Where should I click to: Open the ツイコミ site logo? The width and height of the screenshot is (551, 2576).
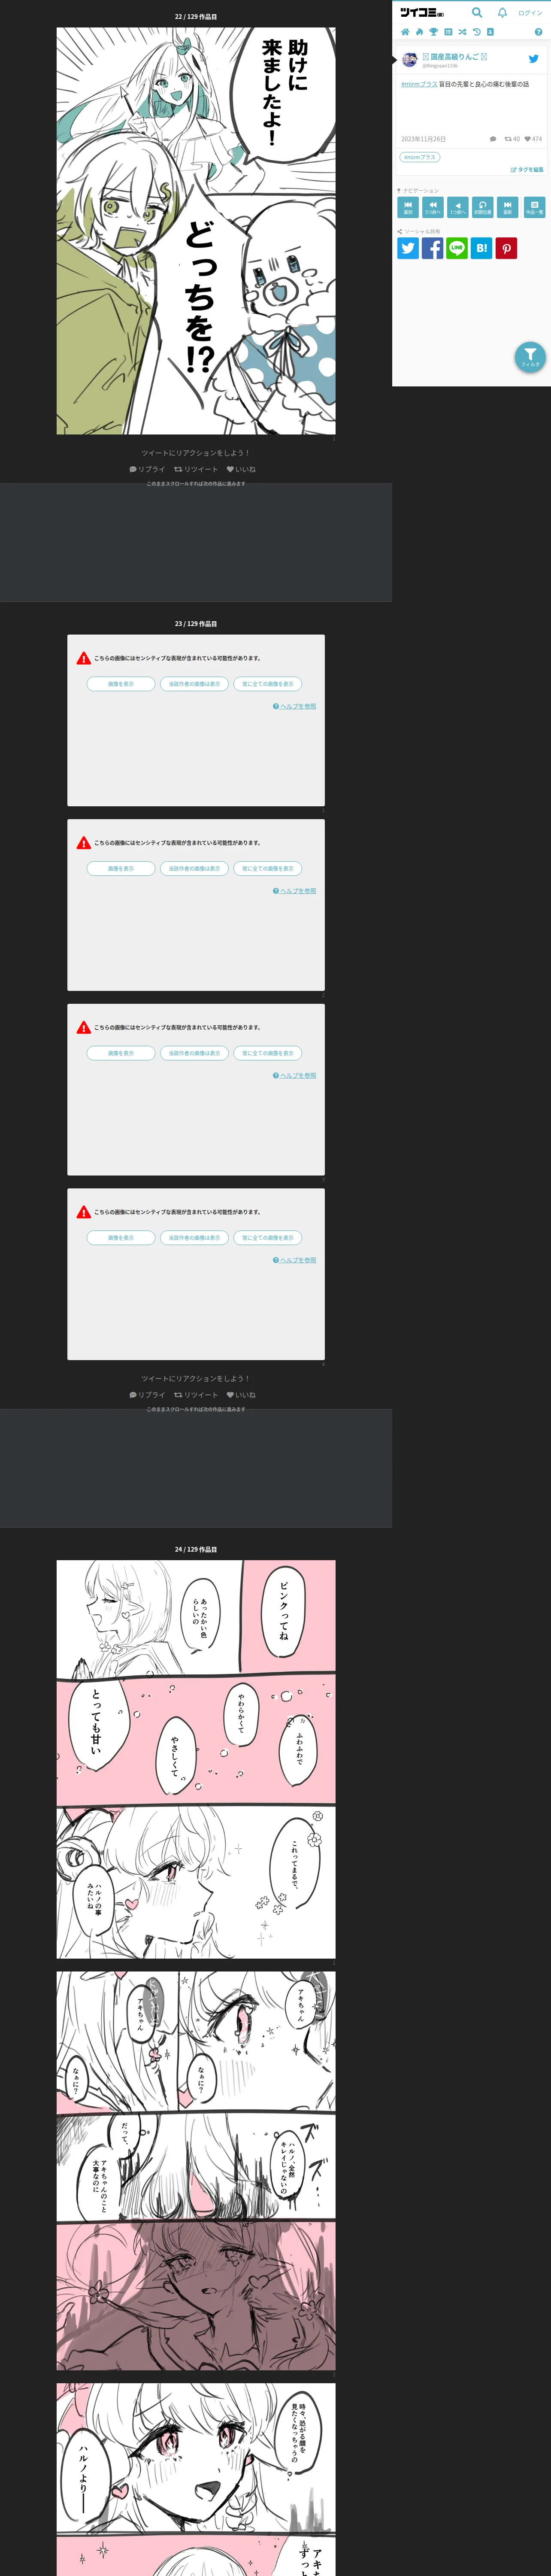pos(421,13)
